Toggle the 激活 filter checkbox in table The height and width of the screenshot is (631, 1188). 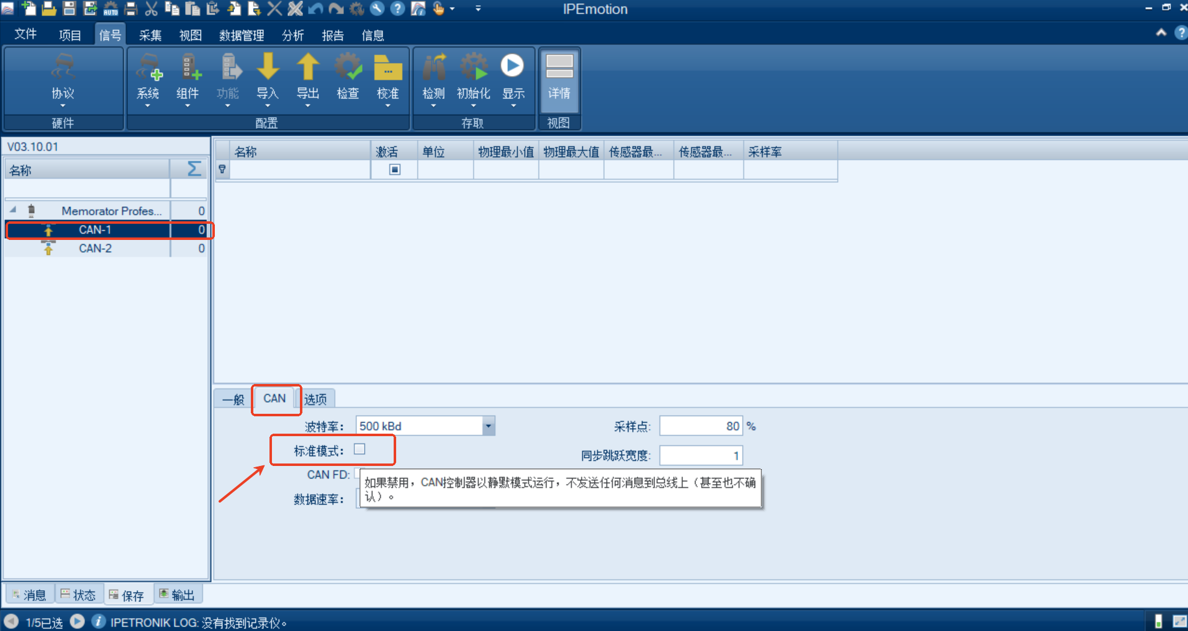coord(394,170)
